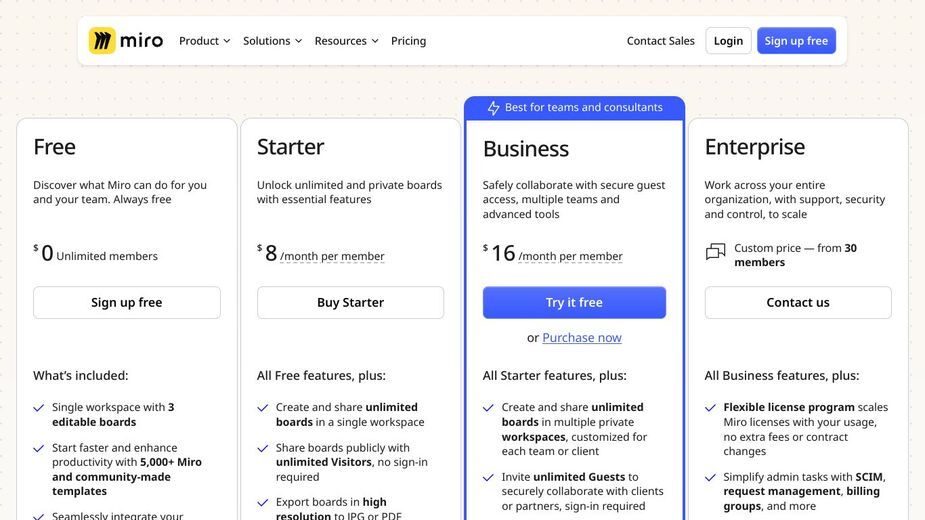Click the Miro logo icon
This screenshot has width=925, height=520.
[102, 41]
